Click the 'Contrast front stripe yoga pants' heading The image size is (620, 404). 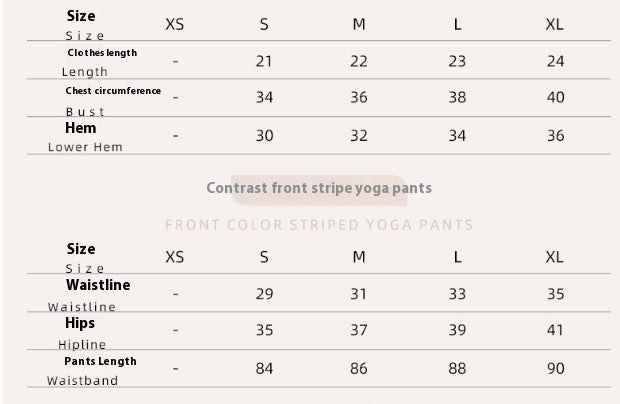coord(318,187)
